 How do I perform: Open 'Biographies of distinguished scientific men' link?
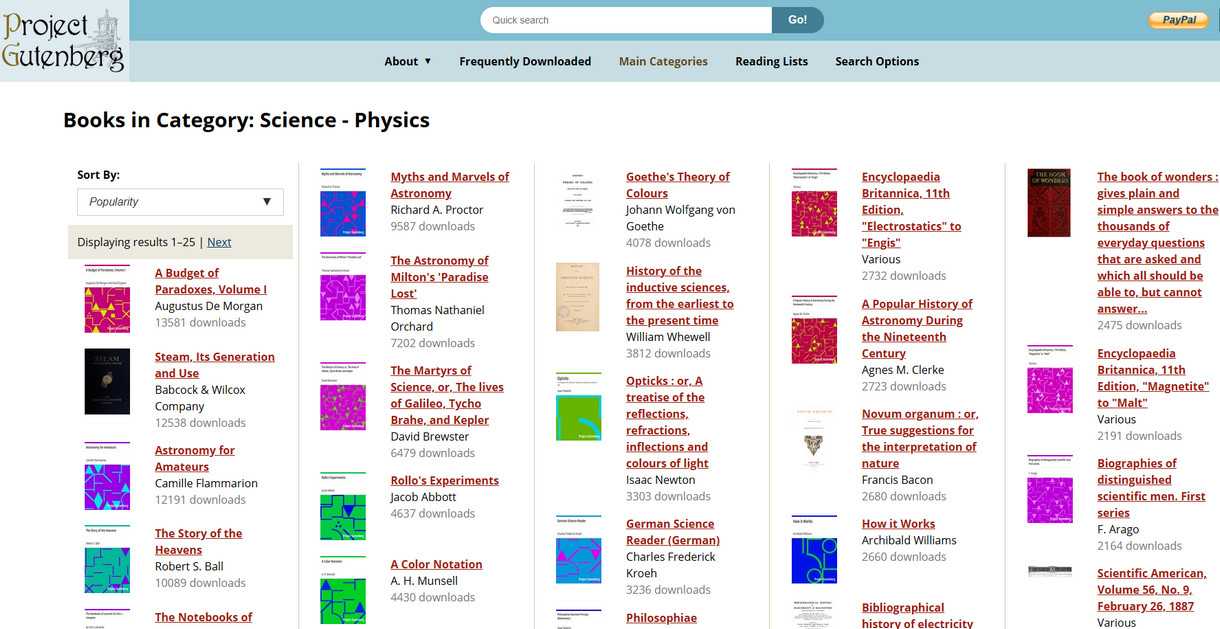(1151, 488)
